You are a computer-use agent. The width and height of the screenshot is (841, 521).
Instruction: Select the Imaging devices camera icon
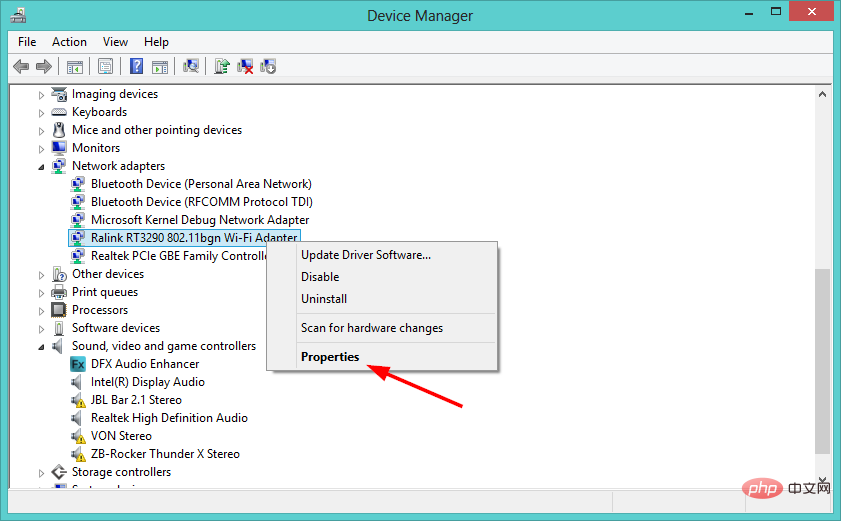[59, 94]
